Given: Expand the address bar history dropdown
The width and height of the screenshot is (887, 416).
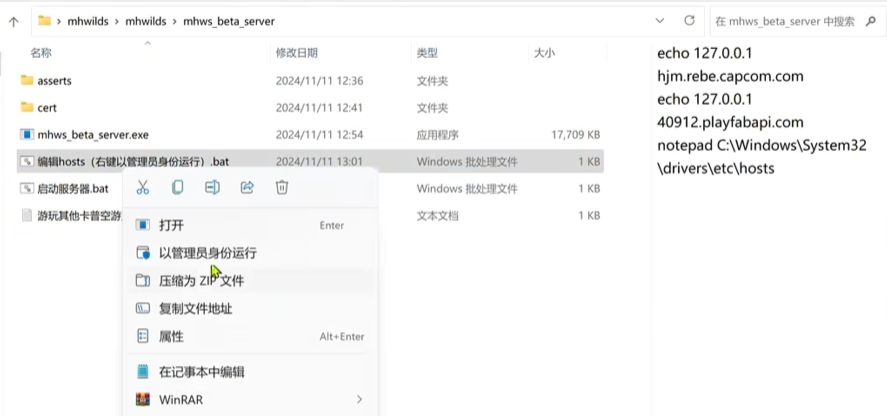Looking at the screenshot, I should 659,20.
